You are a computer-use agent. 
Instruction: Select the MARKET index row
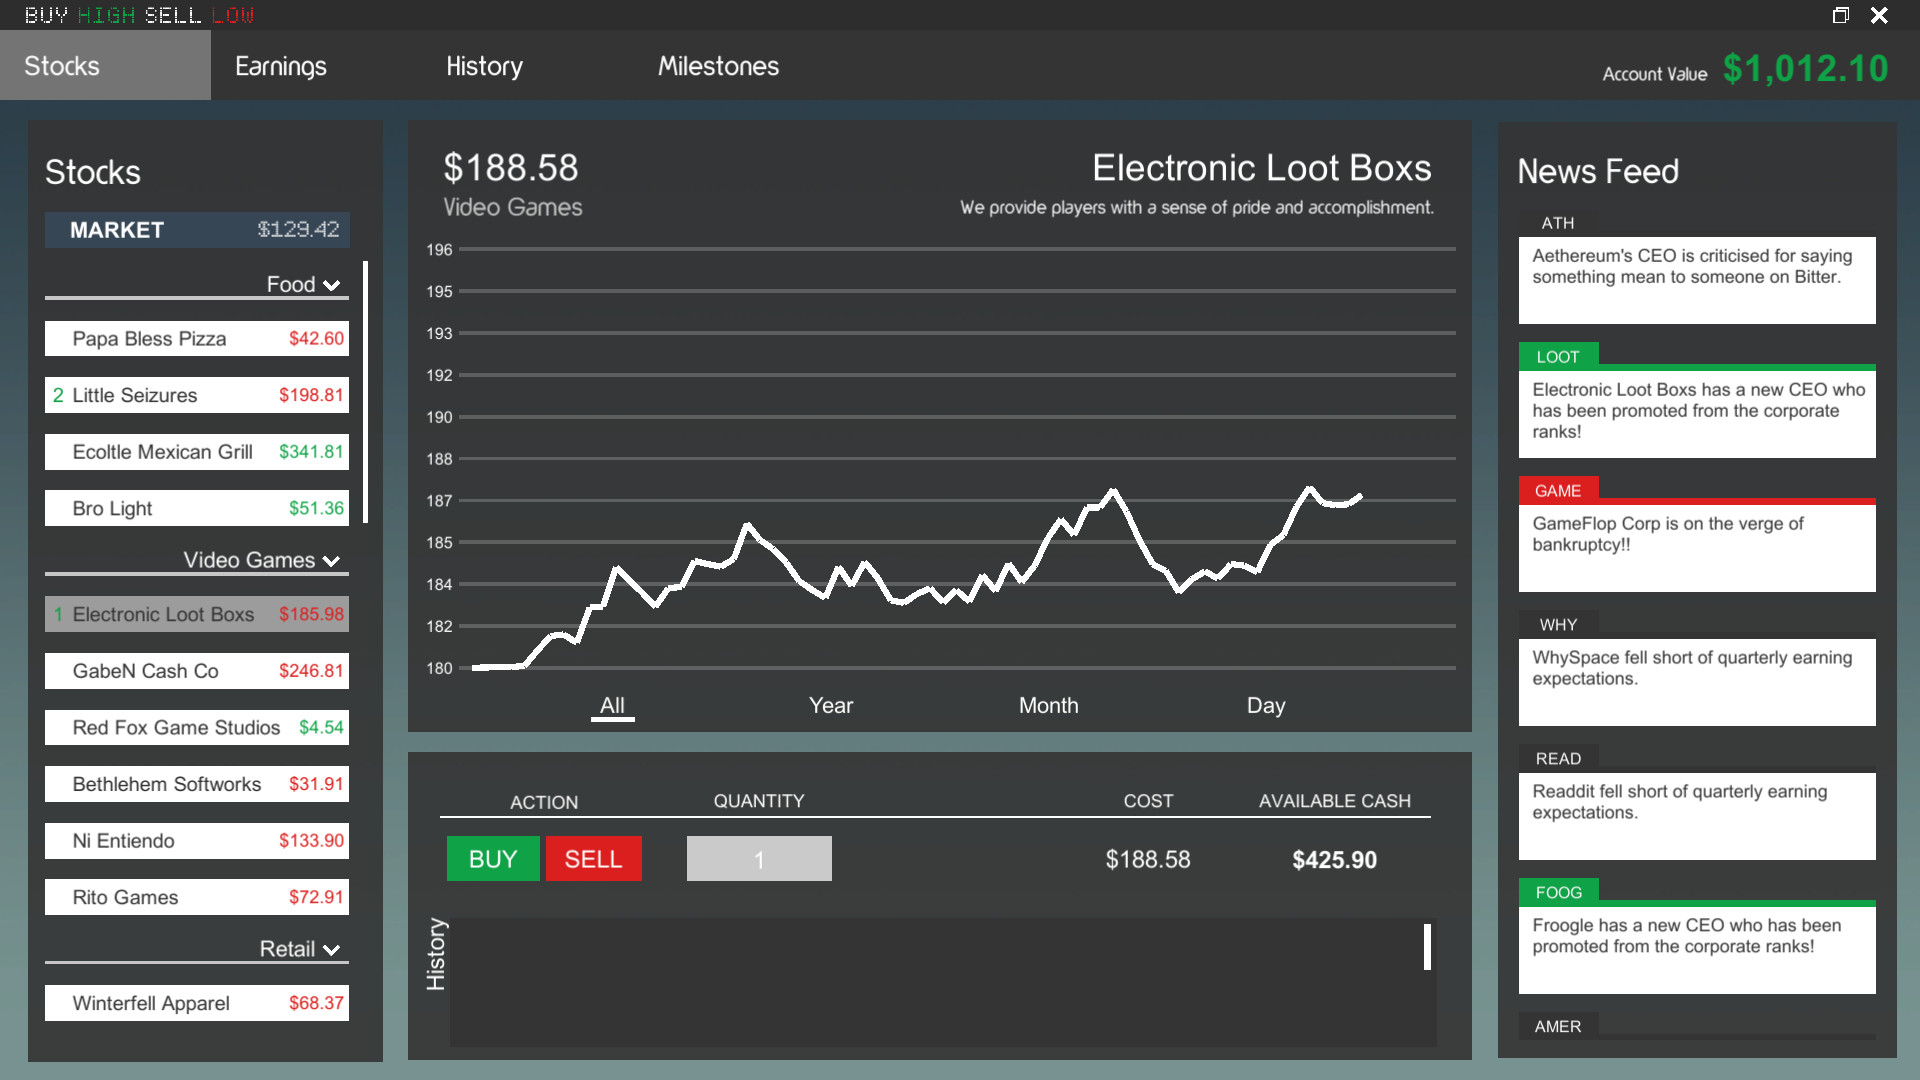pyautogui.click(x=197, y=230)
